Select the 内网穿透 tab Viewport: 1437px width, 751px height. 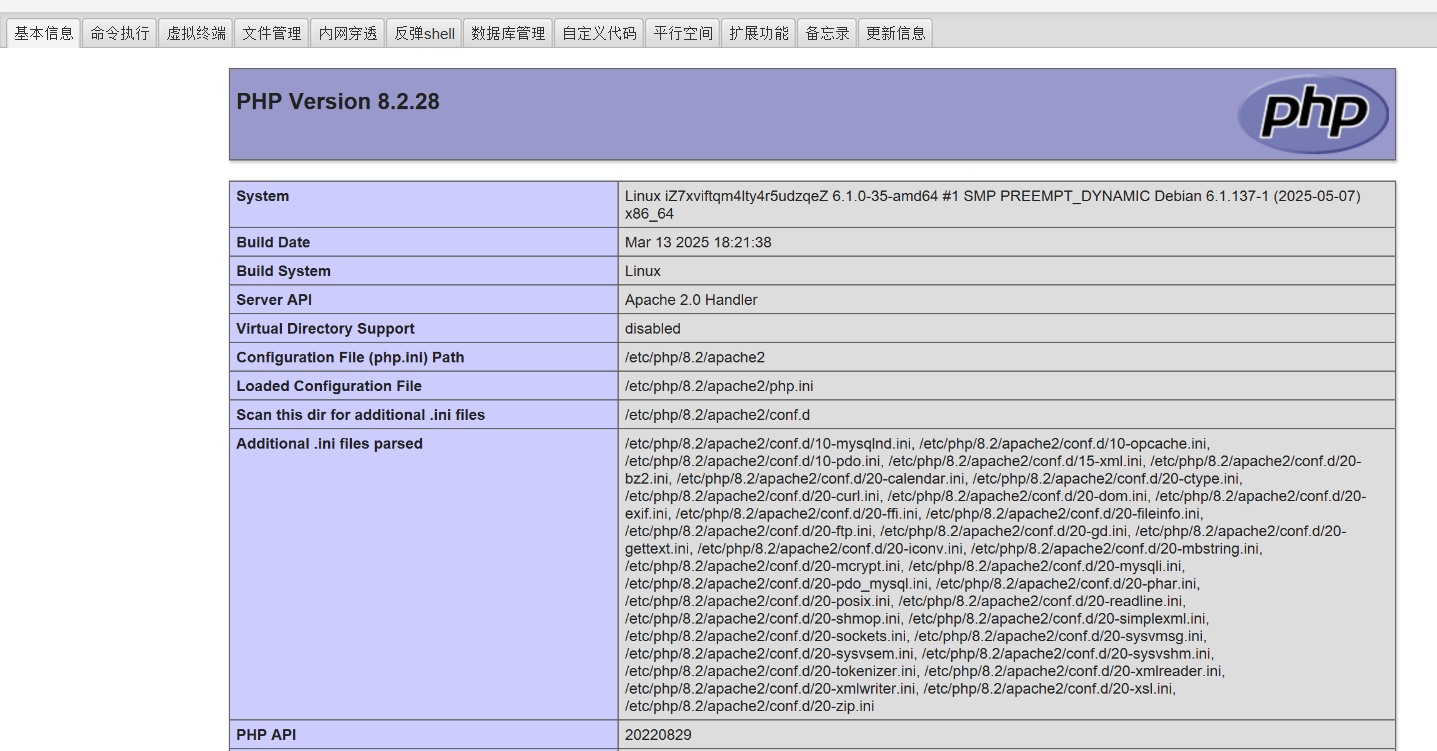point(348,33)
